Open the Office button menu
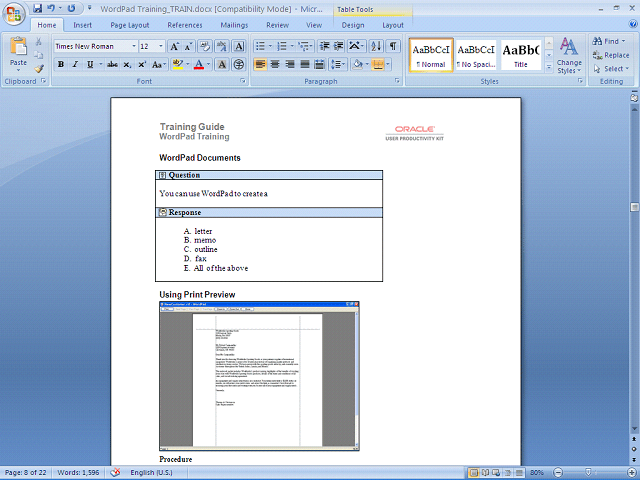This screenshot has height=480, width=640. (x=13, y=14)
